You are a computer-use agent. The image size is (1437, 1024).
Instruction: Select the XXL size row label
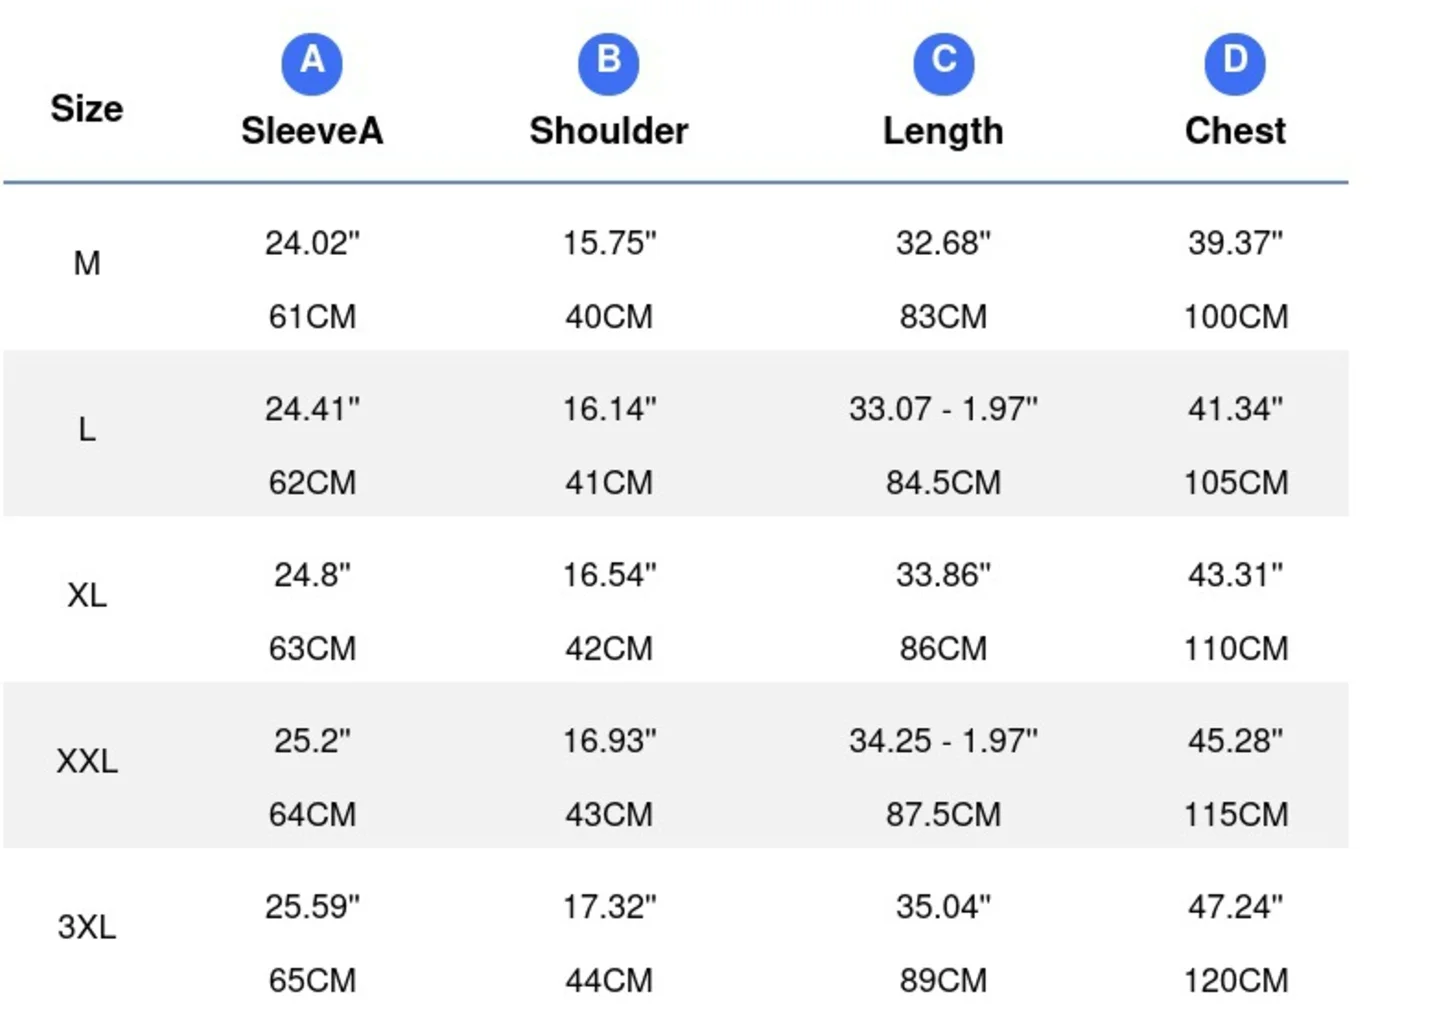(x=87, y=761)
